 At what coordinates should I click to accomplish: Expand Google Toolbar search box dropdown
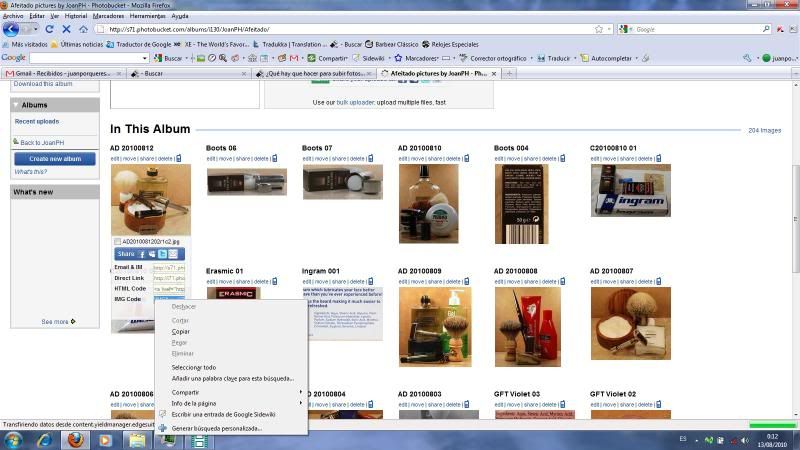point(144,59)
